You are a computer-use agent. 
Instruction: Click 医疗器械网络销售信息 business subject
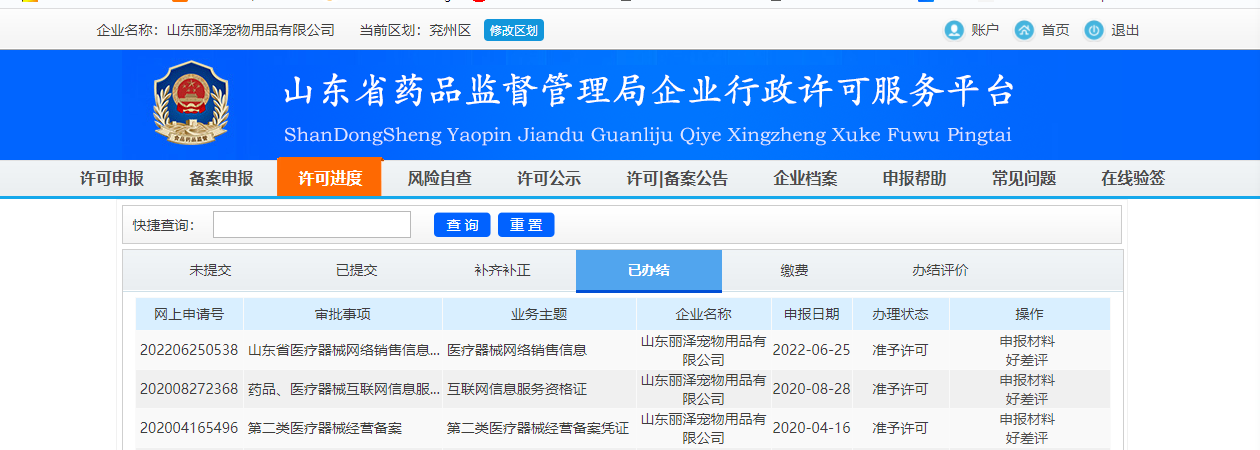tap(517, 350)
